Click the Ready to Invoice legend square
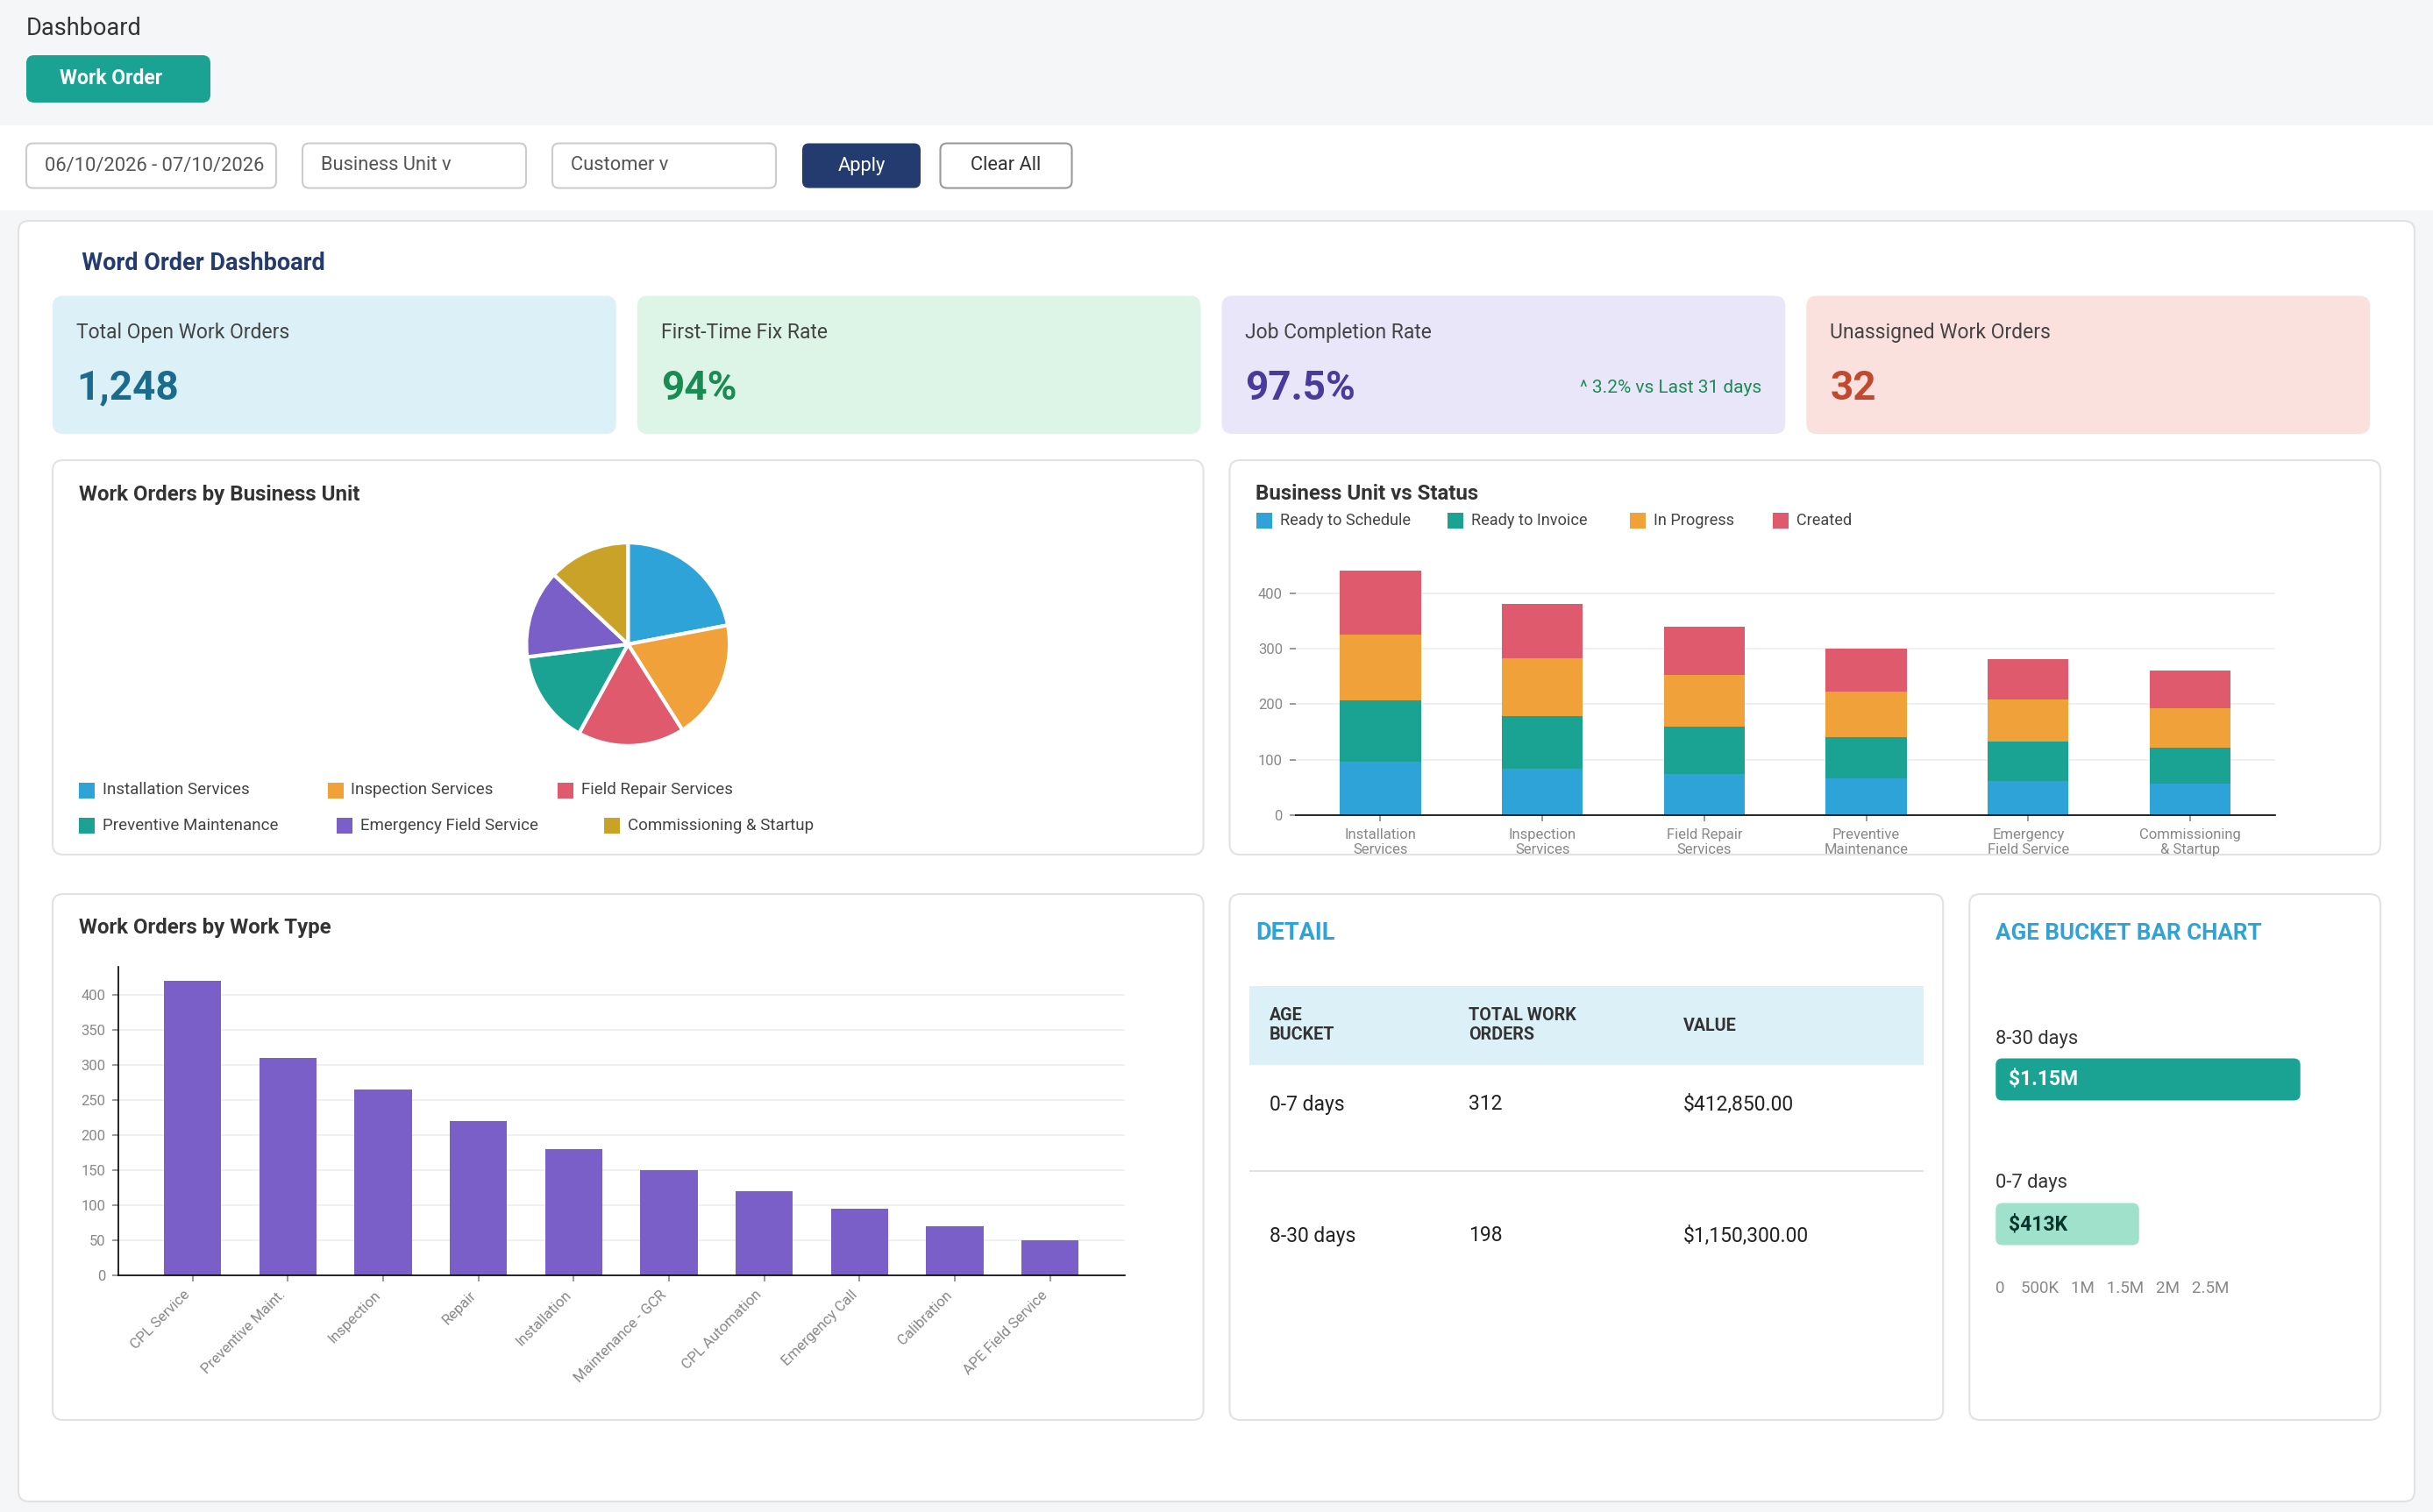 (1455, 520)
